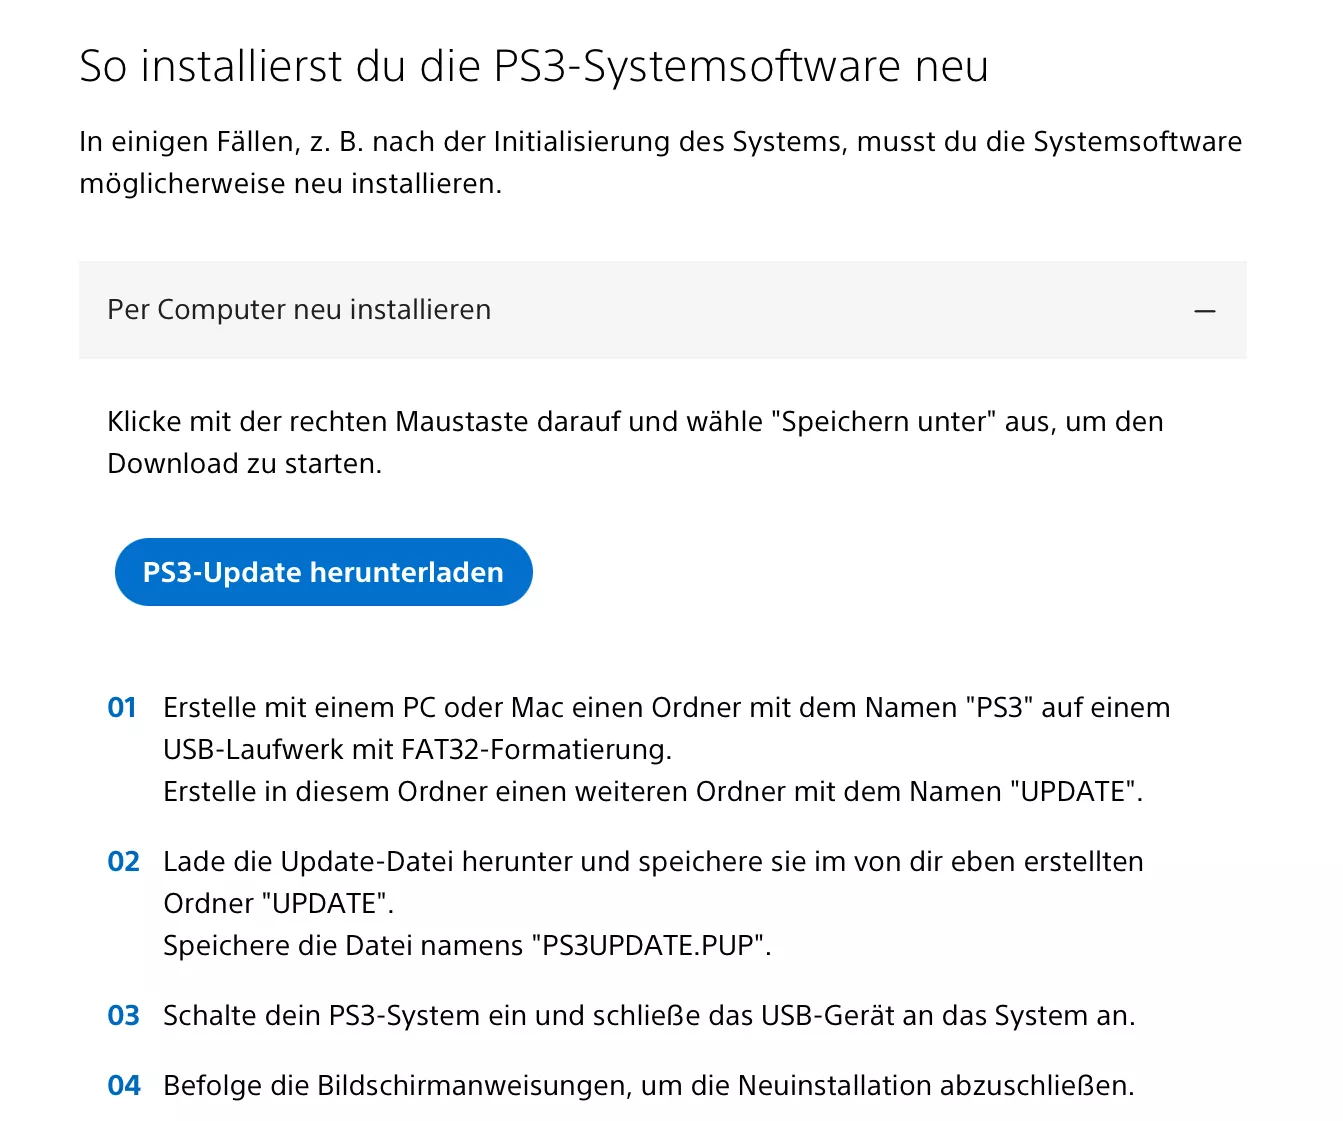This screenshot has height=1121, width=1343.
Task: Toggle the "Per Computer neu installieren" accordion header
Action: click(x=662, y=310)
